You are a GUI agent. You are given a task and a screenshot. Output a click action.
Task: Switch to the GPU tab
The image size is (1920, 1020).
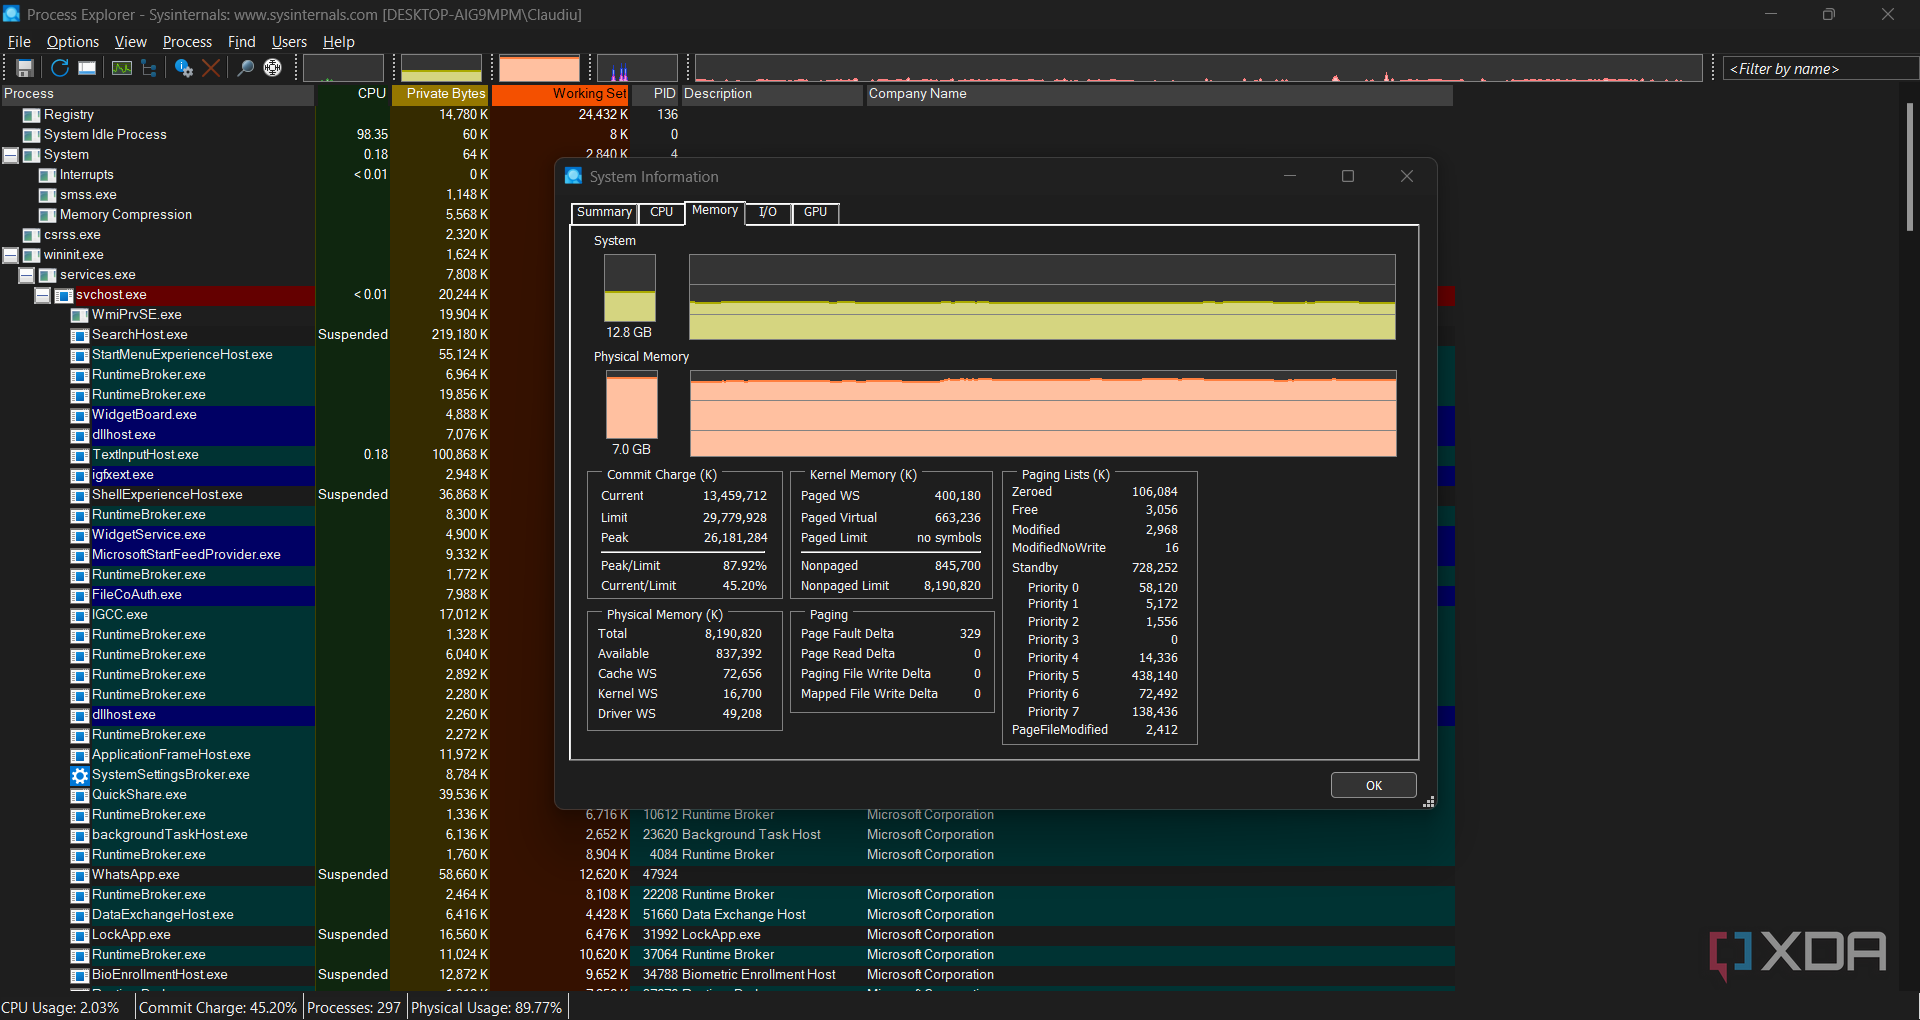click(815, 212)
